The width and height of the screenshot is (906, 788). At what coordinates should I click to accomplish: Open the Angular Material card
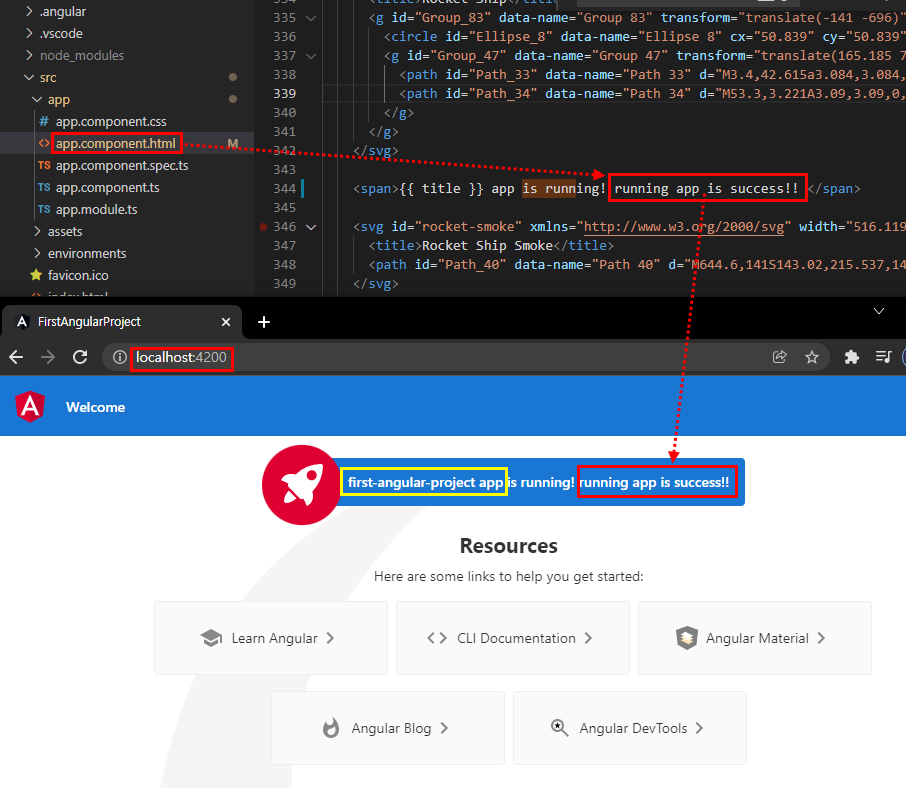click(755, 638)
